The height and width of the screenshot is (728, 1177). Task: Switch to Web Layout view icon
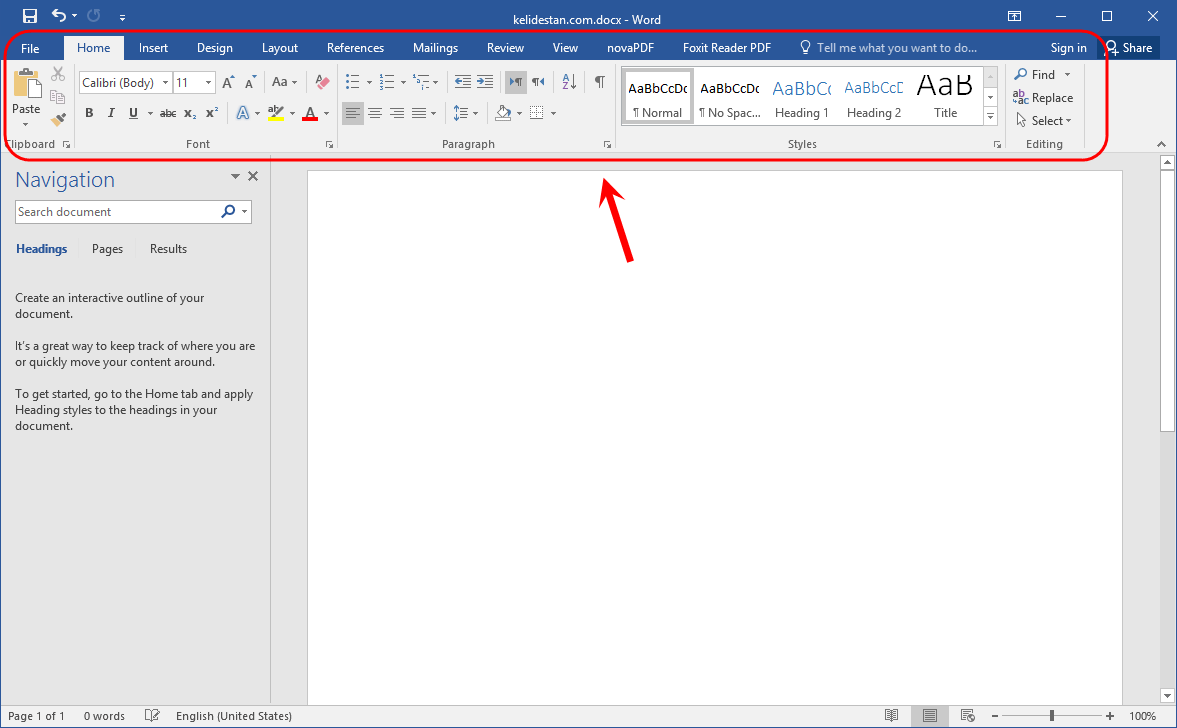[968, 715]
